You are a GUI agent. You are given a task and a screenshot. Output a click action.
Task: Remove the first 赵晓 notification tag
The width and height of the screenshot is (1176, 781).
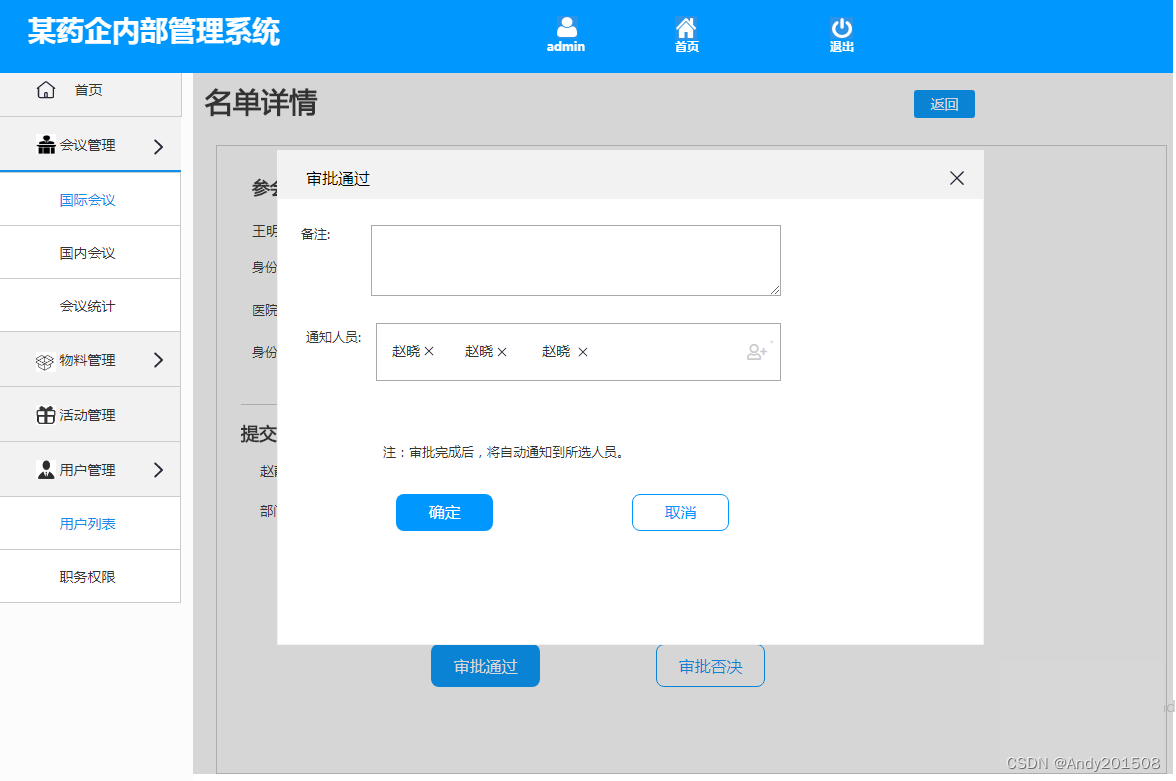[430, 351]
